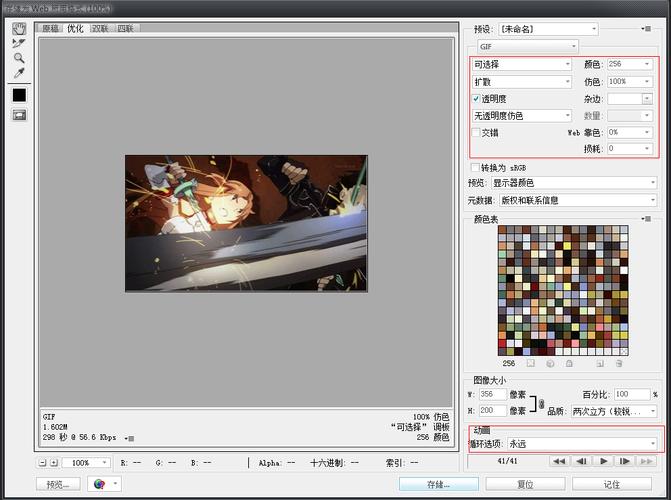The width and height of the screenshot is (671, 500).
Task: Play the animation
Action: (x=603, y=461)
